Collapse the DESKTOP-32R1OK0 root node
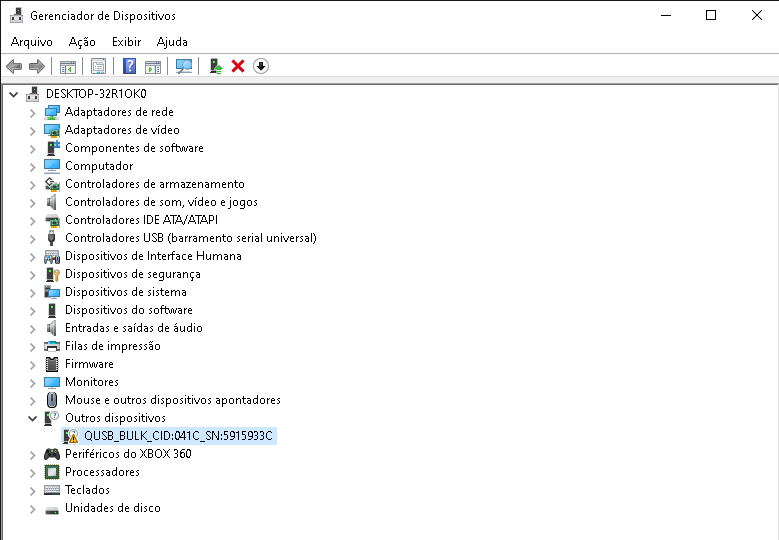The image size is (779, 540). click(14, 94)
